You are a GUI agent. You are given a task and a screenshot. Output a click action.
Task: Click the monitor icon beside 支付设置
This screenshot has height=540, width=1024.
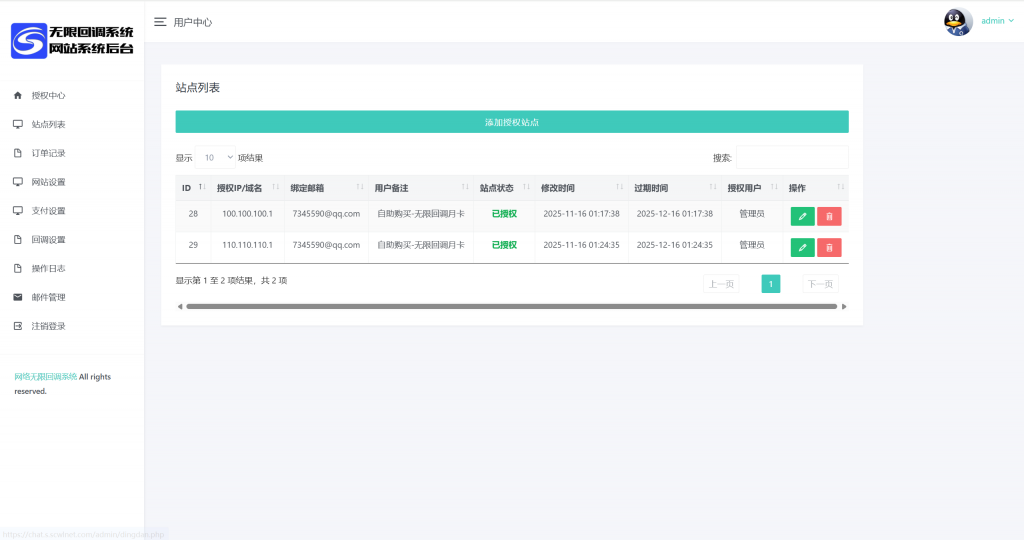tap(18, 210)
